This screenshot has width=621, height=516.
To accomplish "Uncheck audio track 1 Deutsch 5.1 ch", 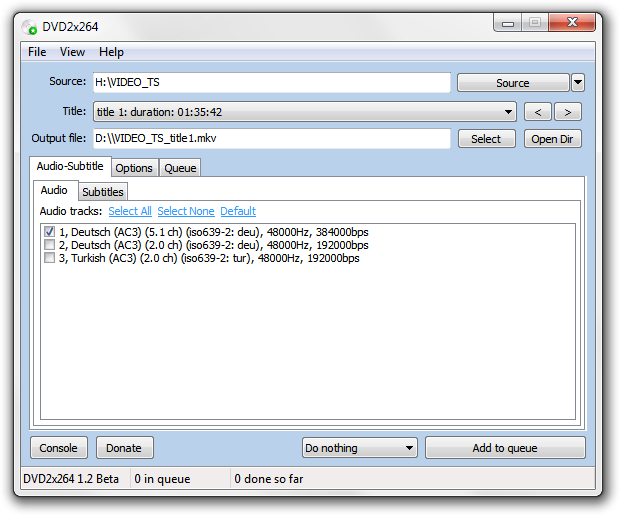I will click(x=50, y=232).
